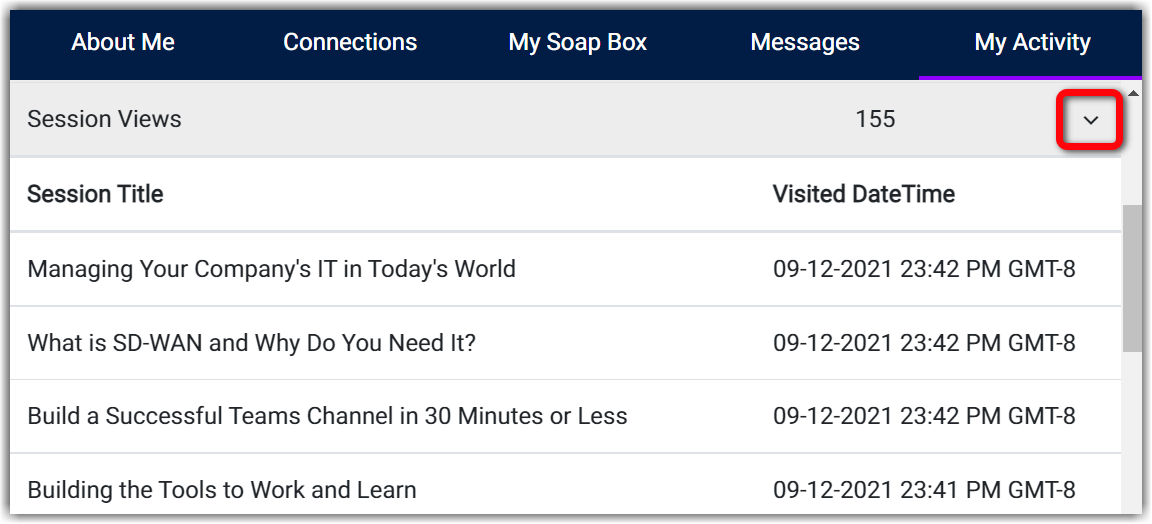1152x524 pixels.
Task: Open What is SD-WAN session
Action: [251, 343]
